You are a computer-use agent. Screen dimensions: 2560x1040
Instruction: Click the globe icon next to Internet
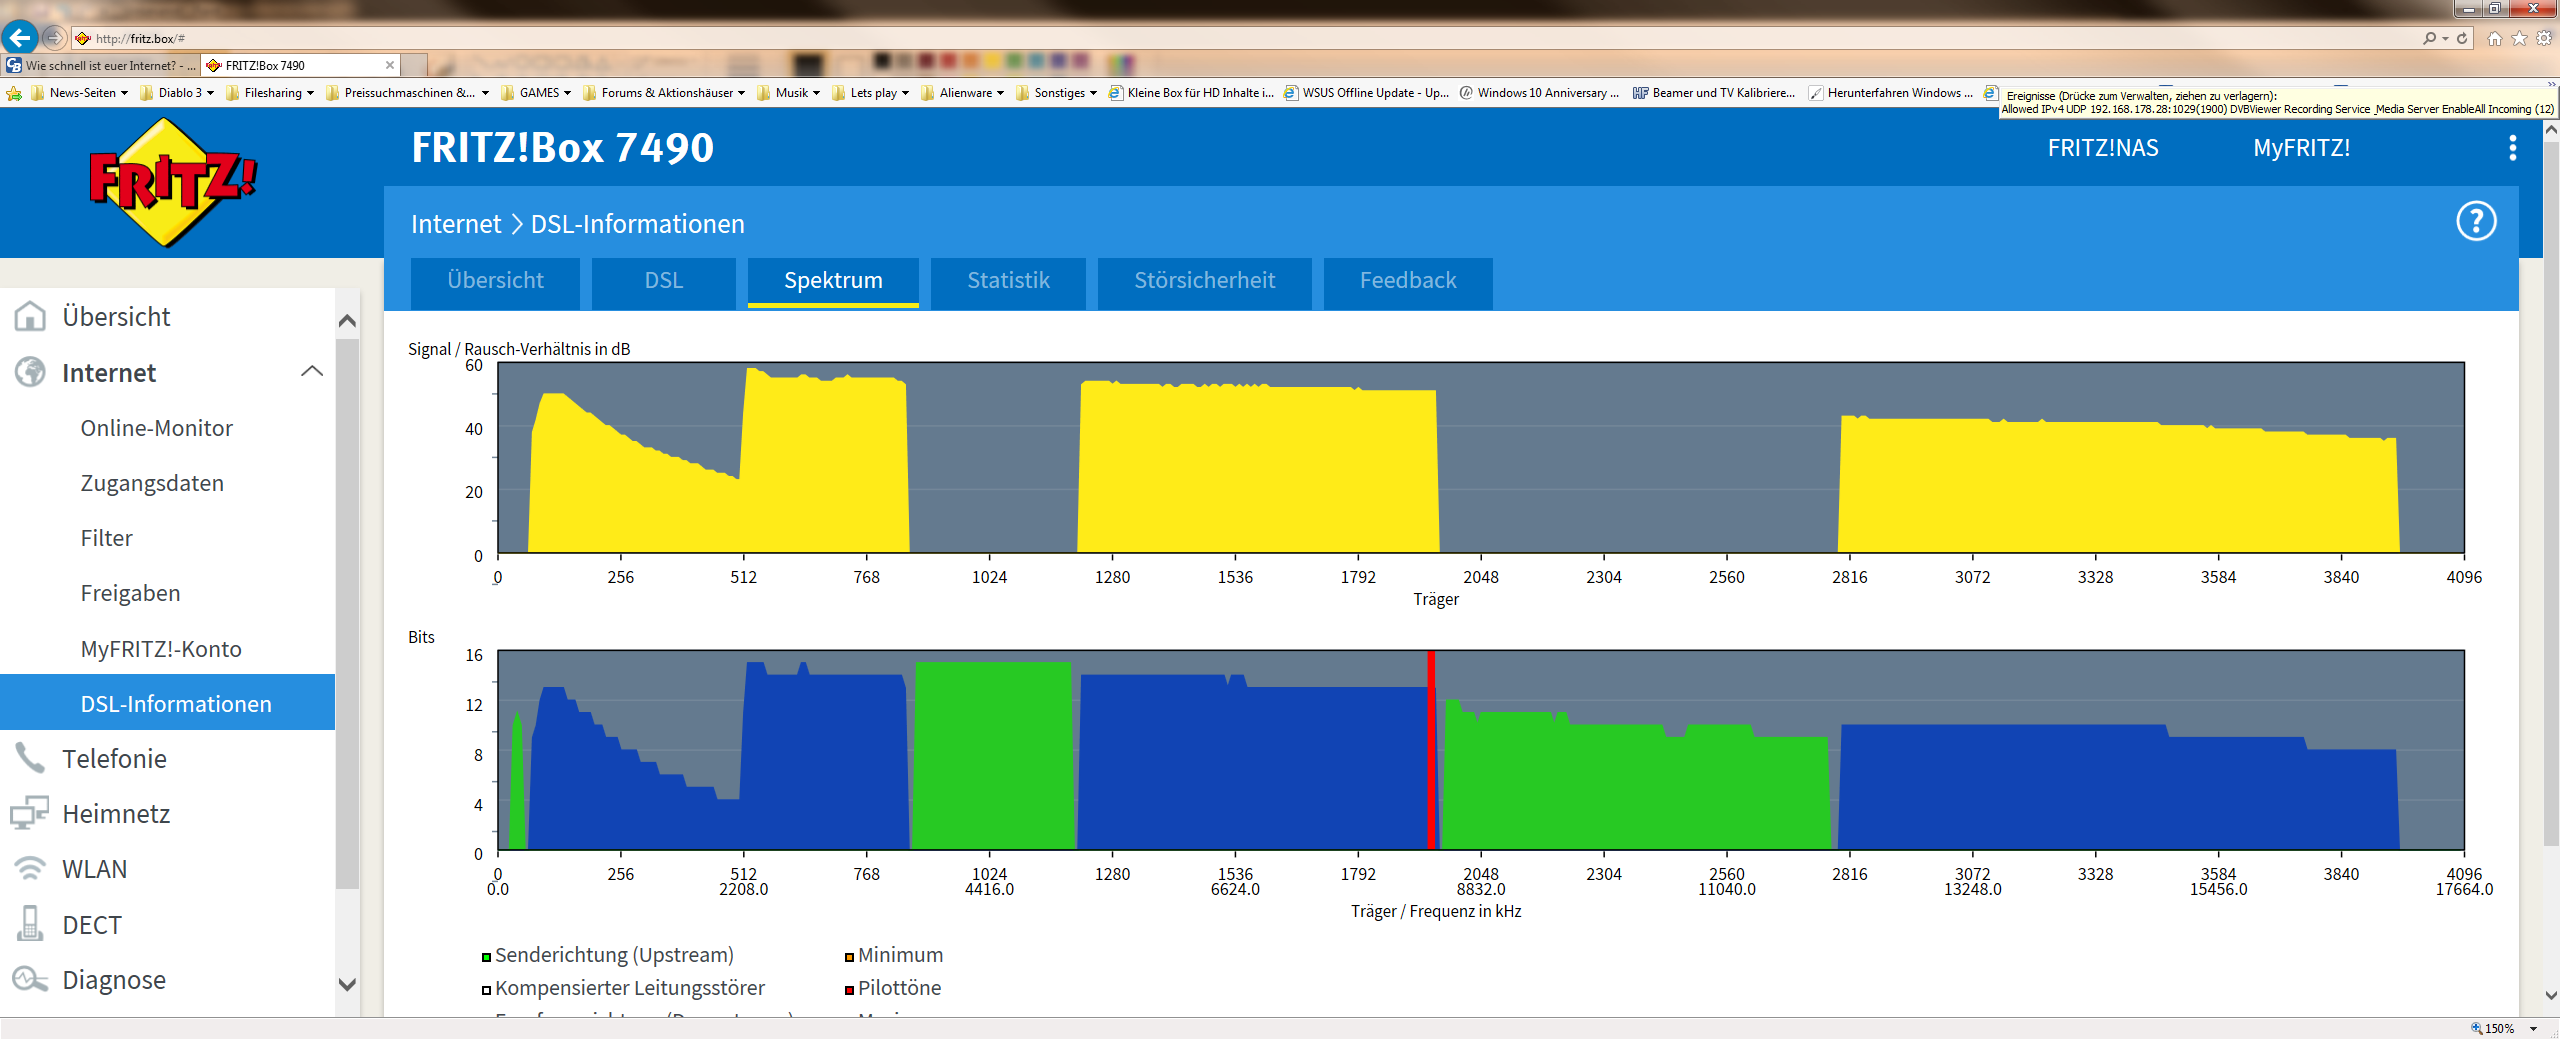pos(30,372)
